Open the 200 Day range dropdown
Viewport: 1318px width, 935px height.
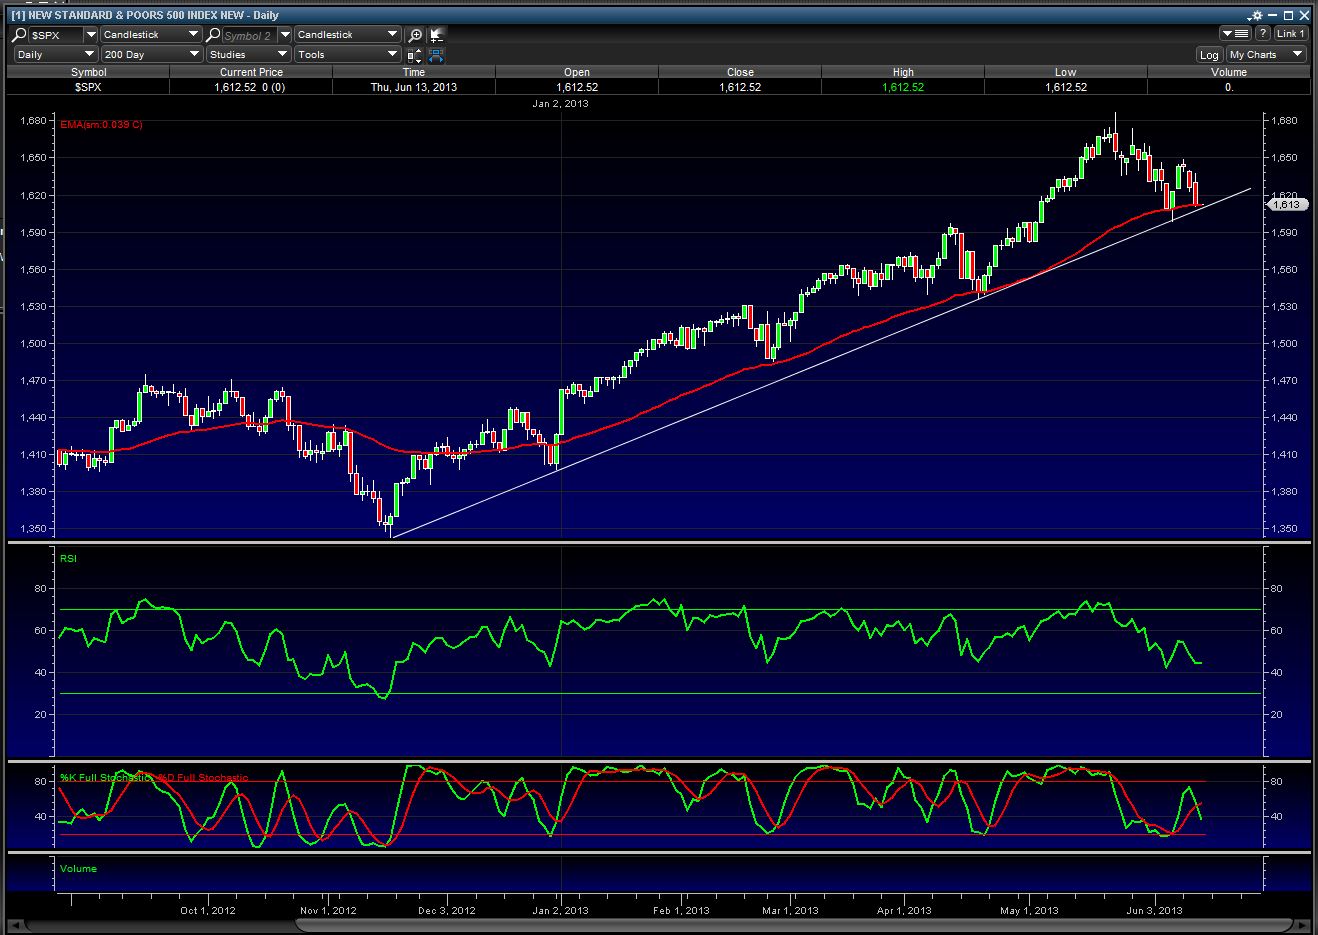tap(151, 55)
